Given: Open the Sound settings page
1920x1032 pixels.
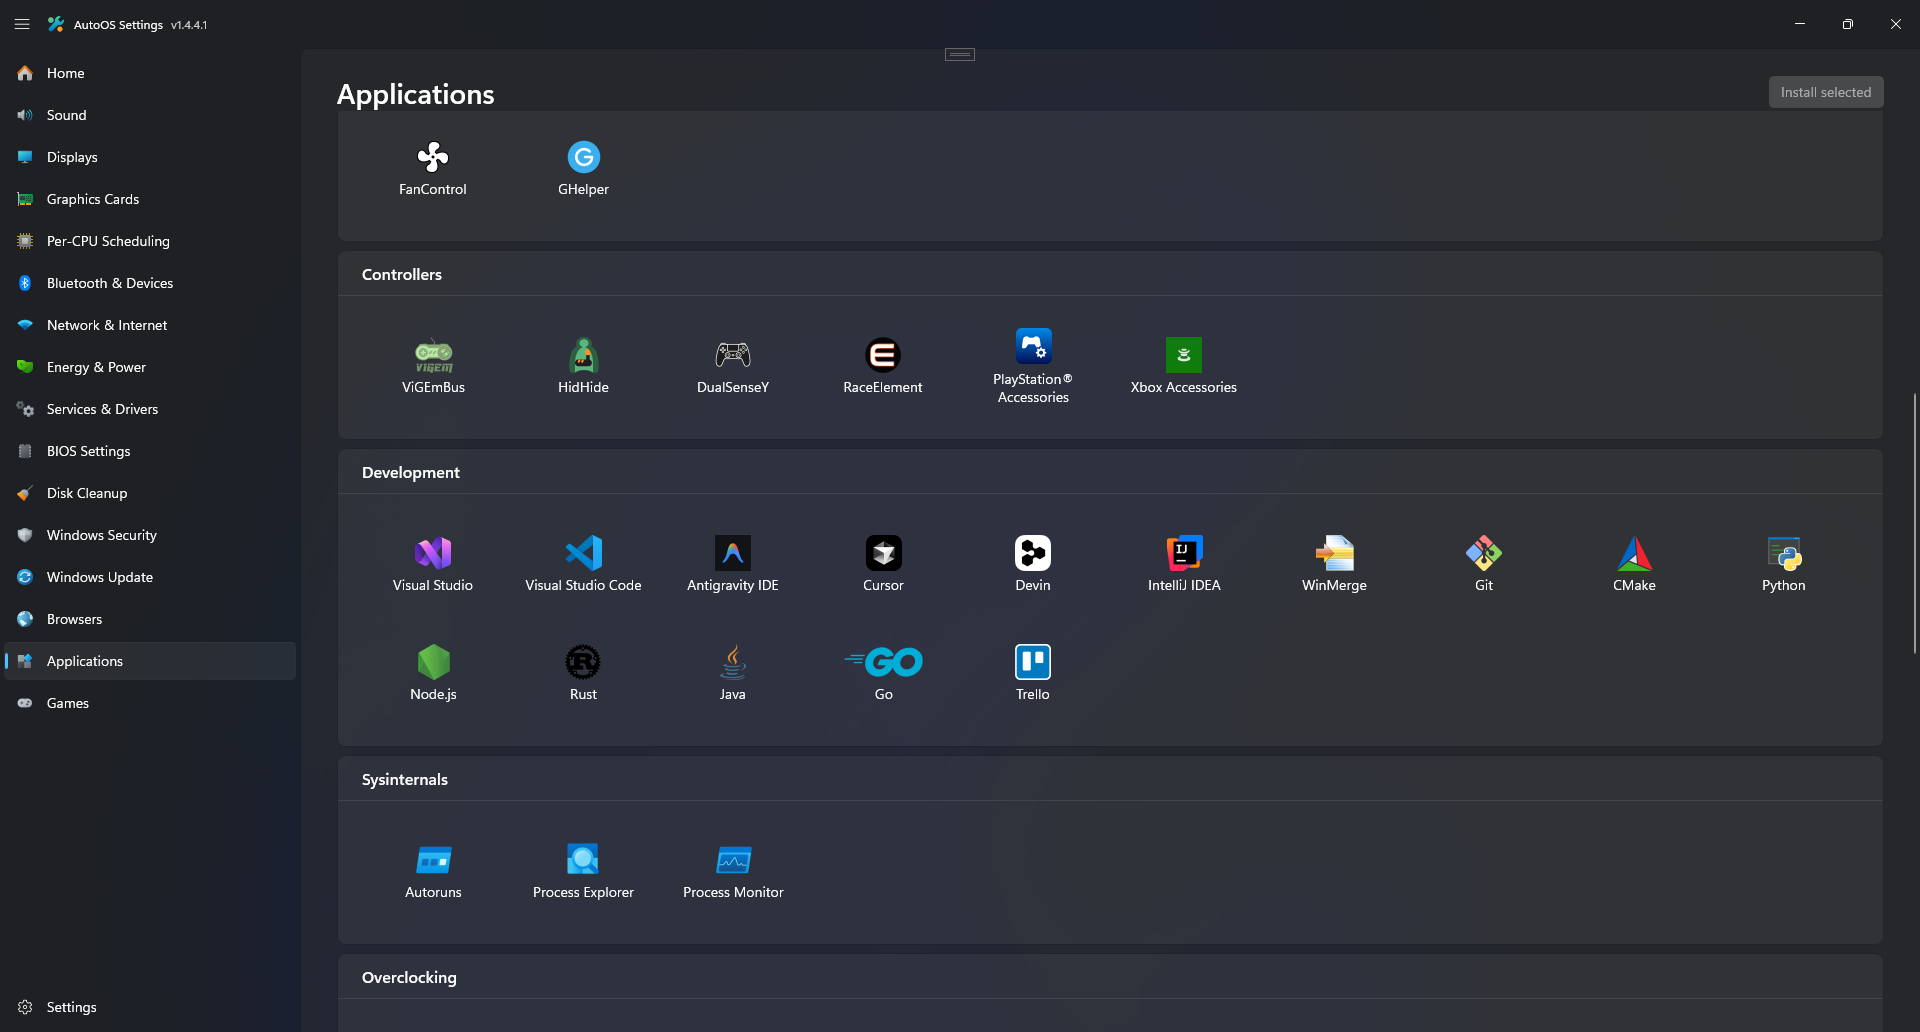Looking at the screenshot, I should coord(150,115).
